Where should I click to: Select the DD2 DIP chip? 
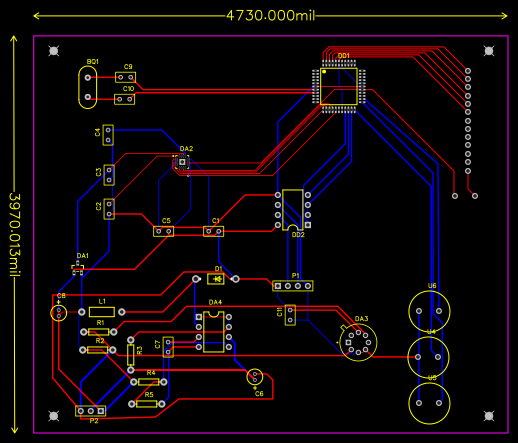point(293,210)
